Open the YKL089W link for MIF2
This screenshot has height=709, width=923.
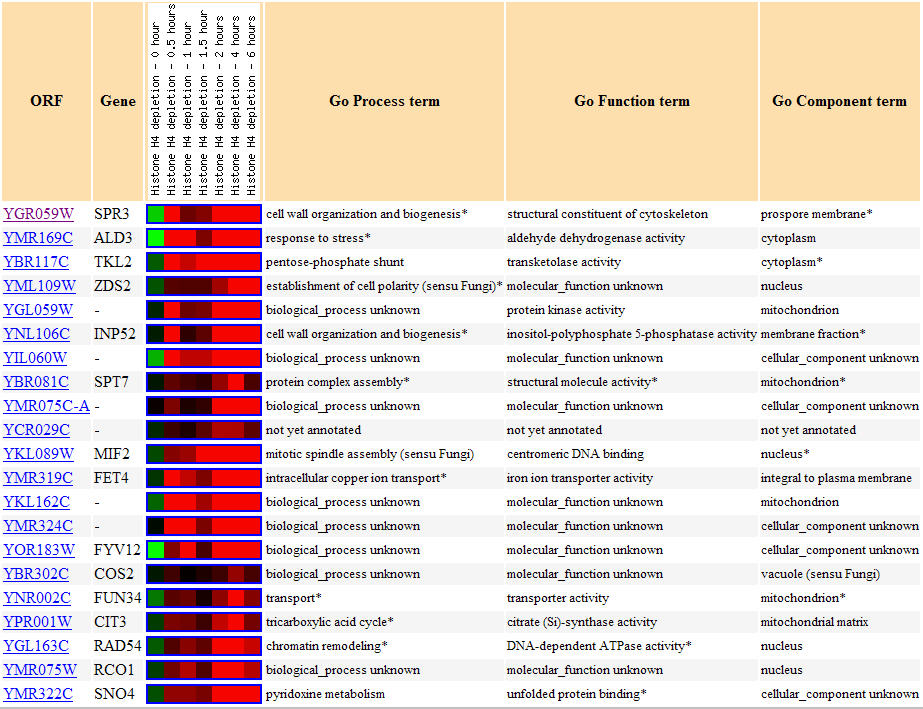click(39, 454)
